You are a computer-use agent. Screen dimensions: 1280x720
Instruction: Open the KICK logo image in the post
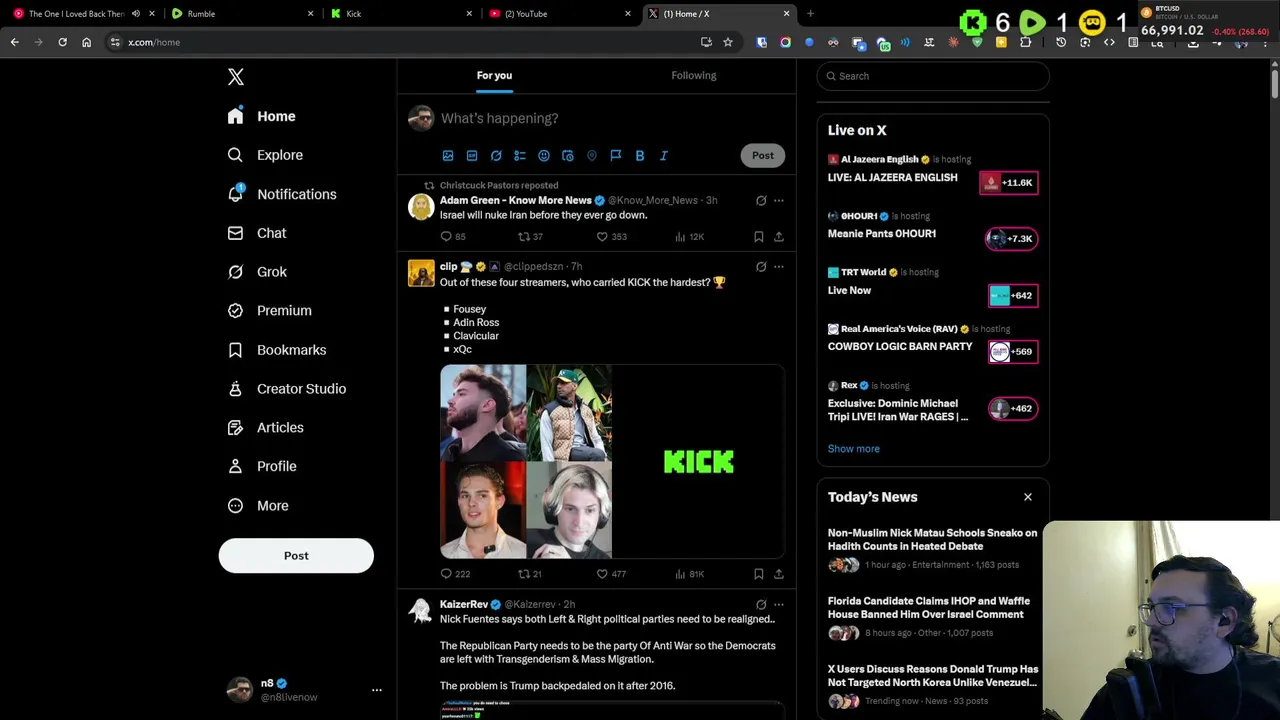[699, 461]
